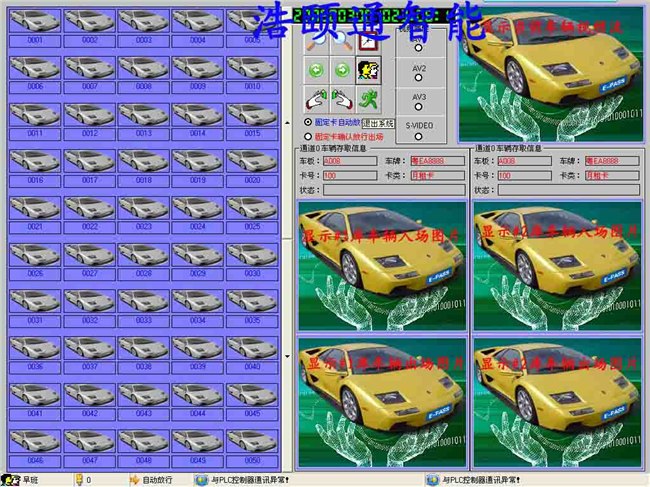Select the 固定卡确认放行出场 radio option
Screen dimensions: 650x487
308,136
